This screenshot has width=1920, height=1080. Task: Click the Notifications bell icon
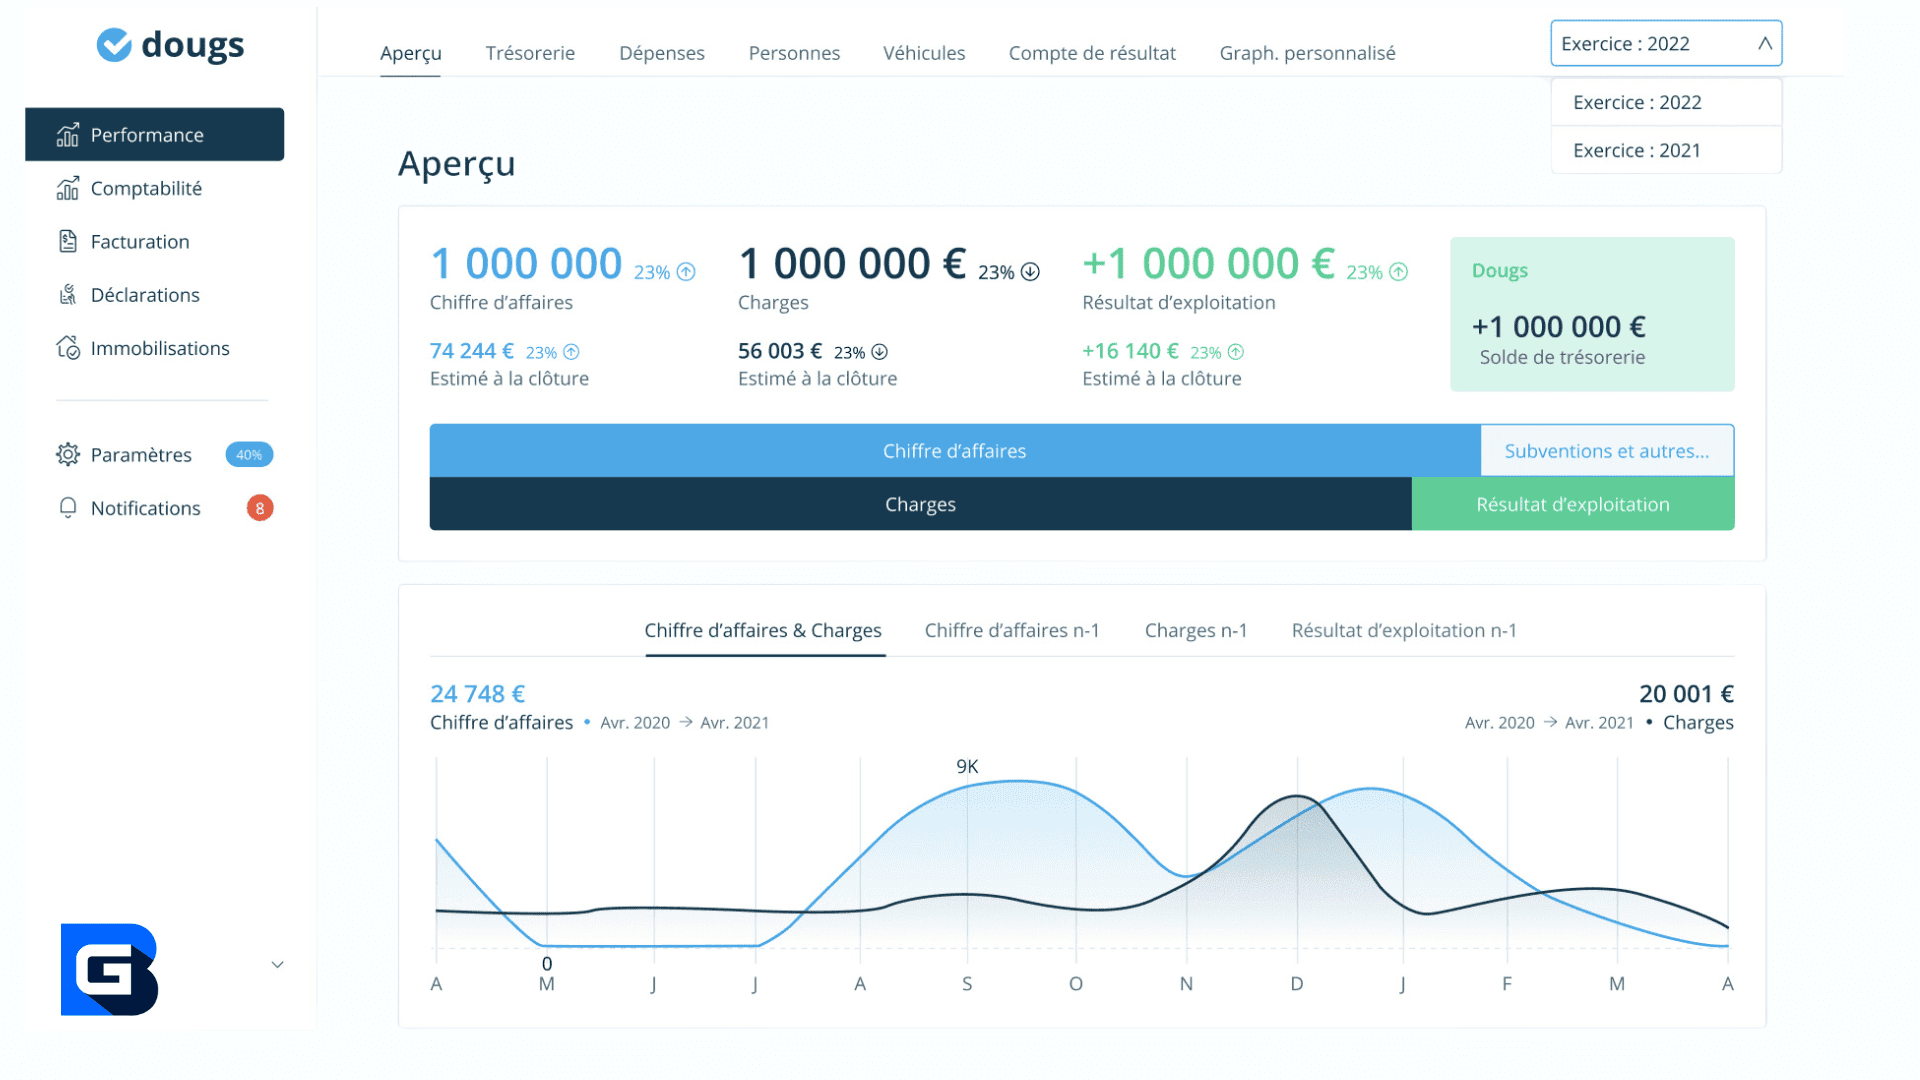[x=67, y=508]
